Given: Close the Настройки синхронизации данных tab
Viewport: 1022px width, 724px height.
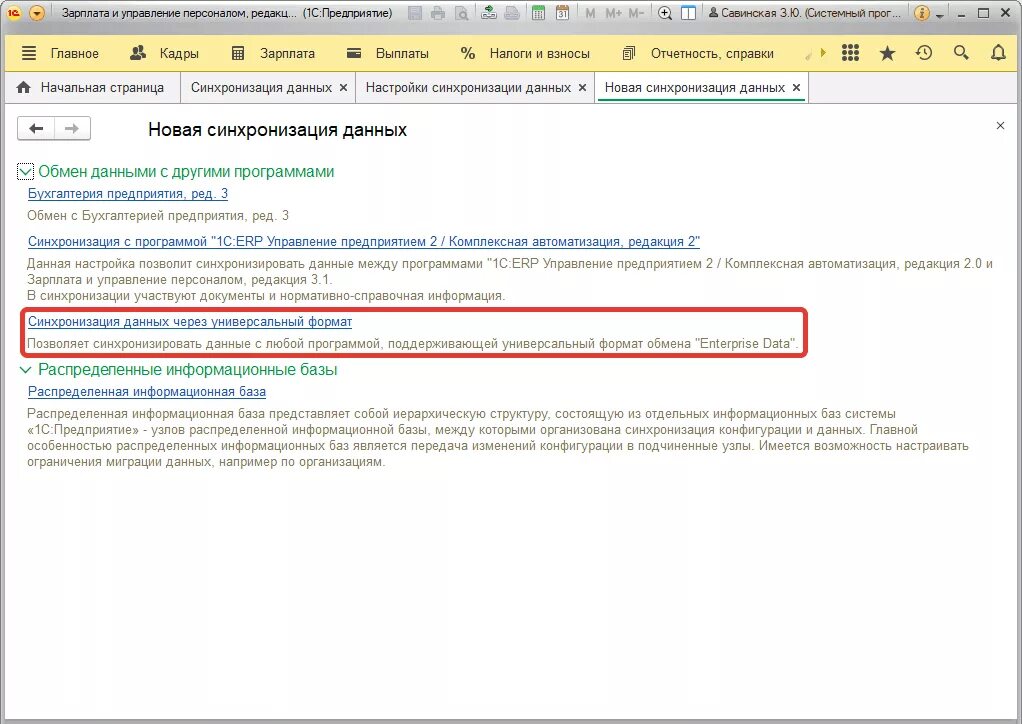Looking at the screenshot, I should [x=582, y=87].
